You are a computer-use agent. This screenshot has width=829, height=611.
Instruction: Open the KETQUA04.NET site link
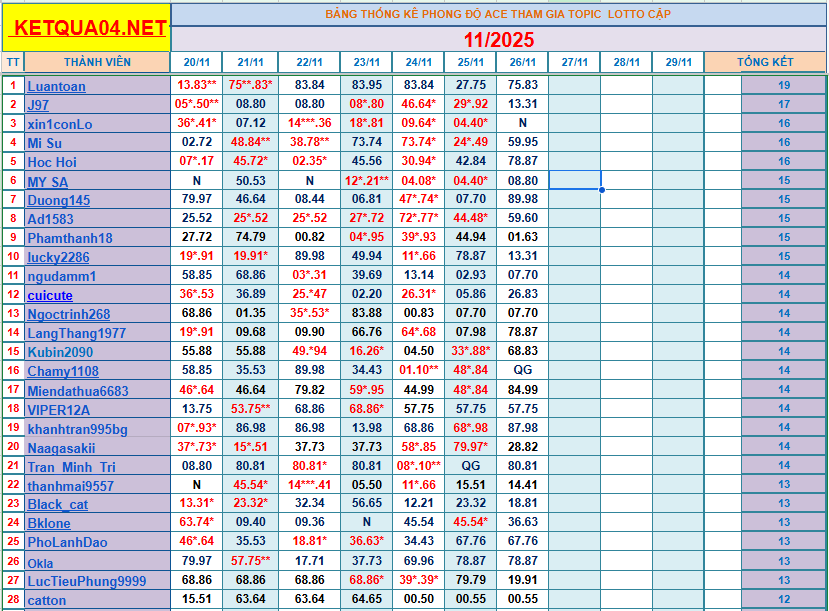coord(86,28)
